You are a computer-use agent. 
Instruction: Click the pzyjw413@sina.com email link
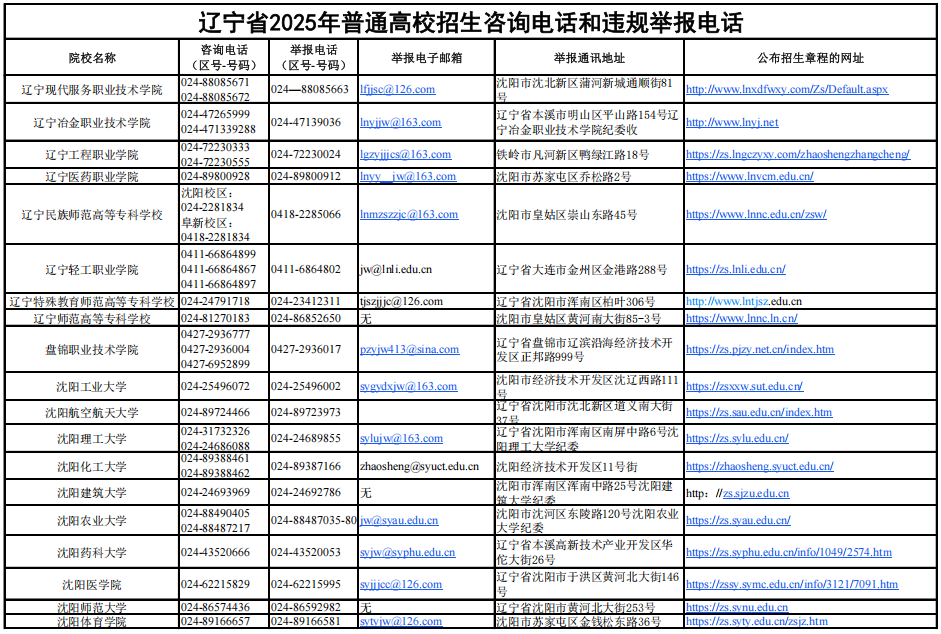(x=409, y=349)
